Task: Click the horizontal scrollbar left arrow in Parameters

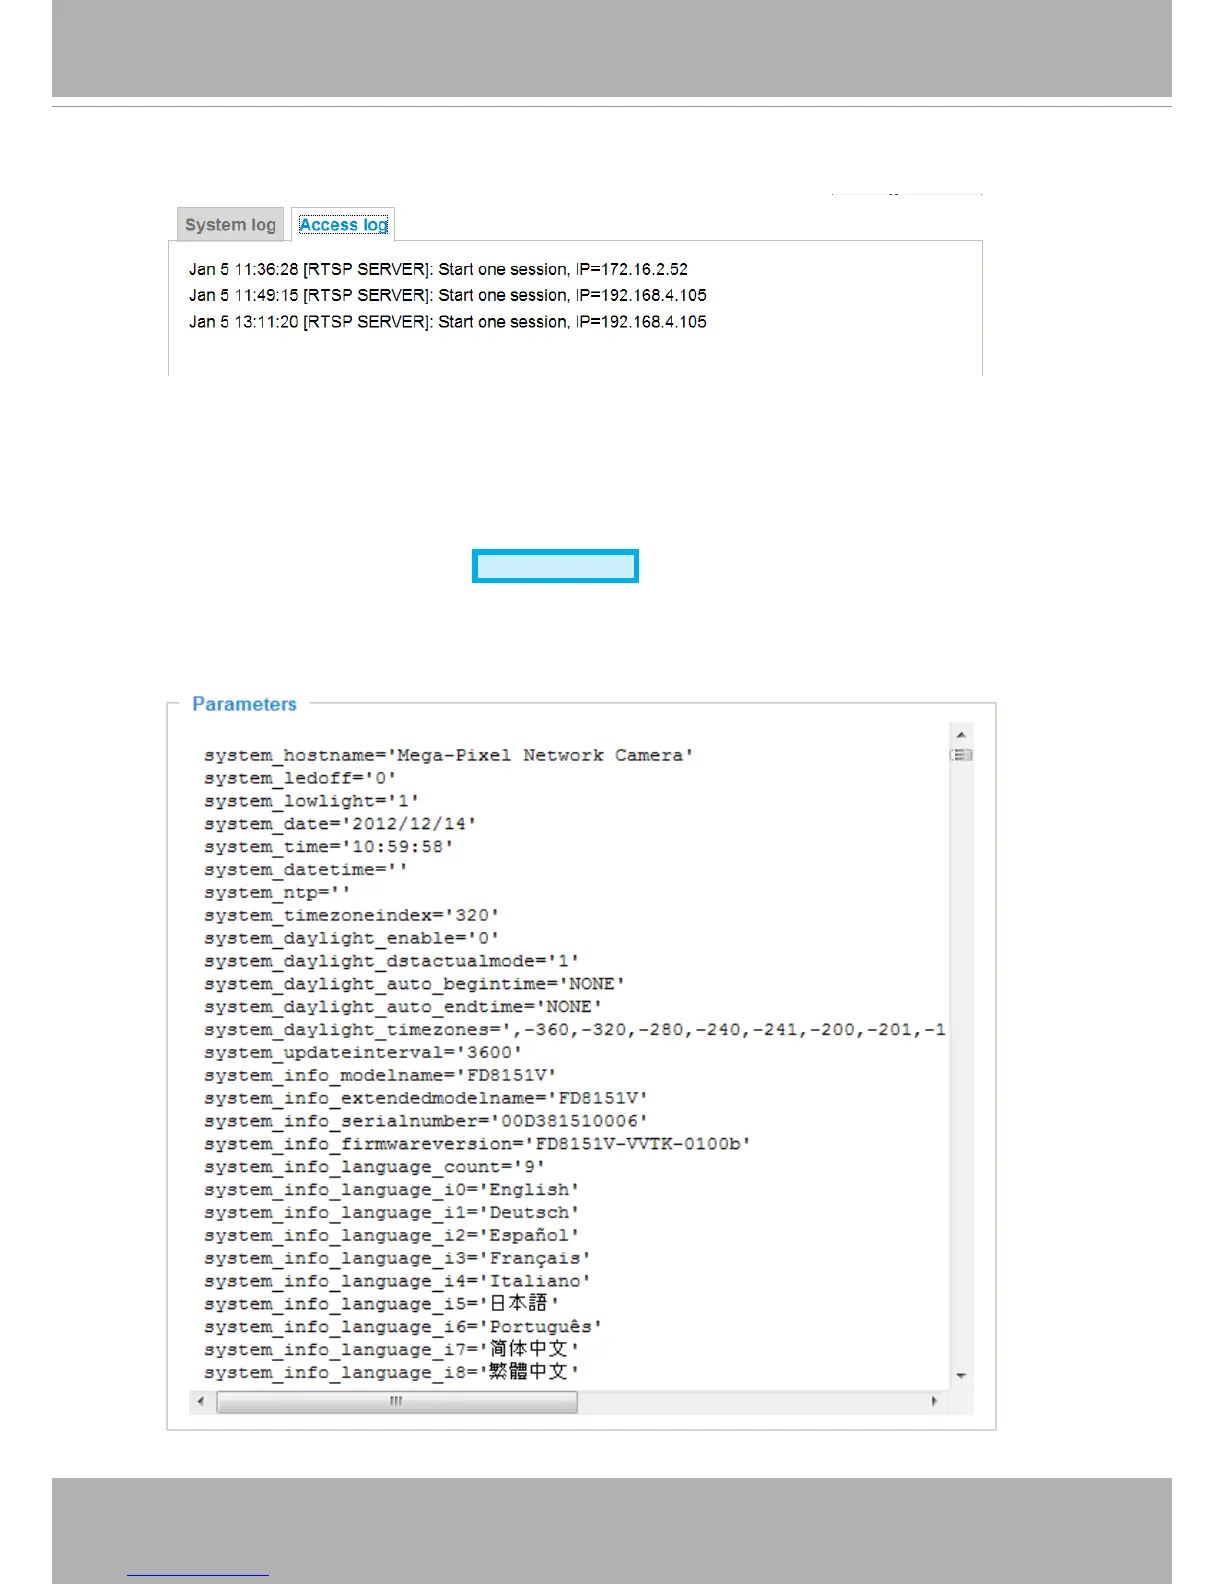Action: [x=201, y=1402]
